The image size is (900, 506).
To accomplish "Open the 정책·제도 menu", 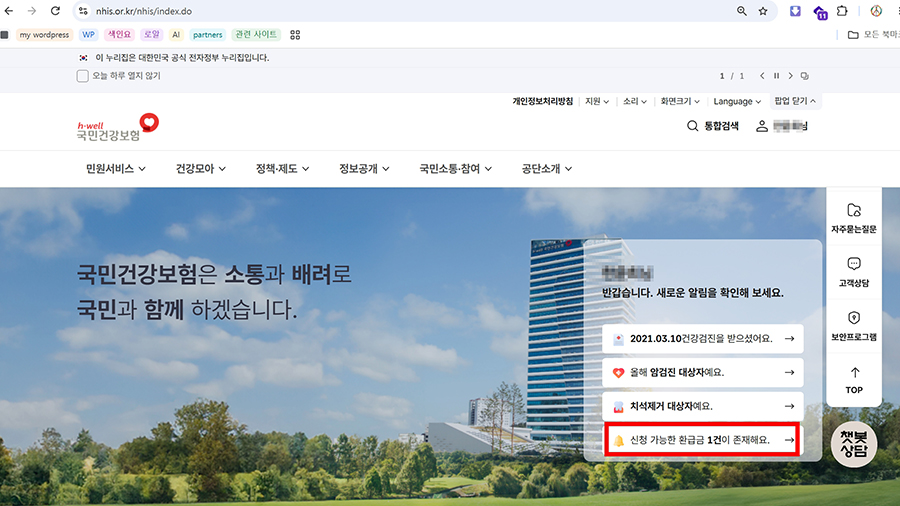I will (282, 169).
